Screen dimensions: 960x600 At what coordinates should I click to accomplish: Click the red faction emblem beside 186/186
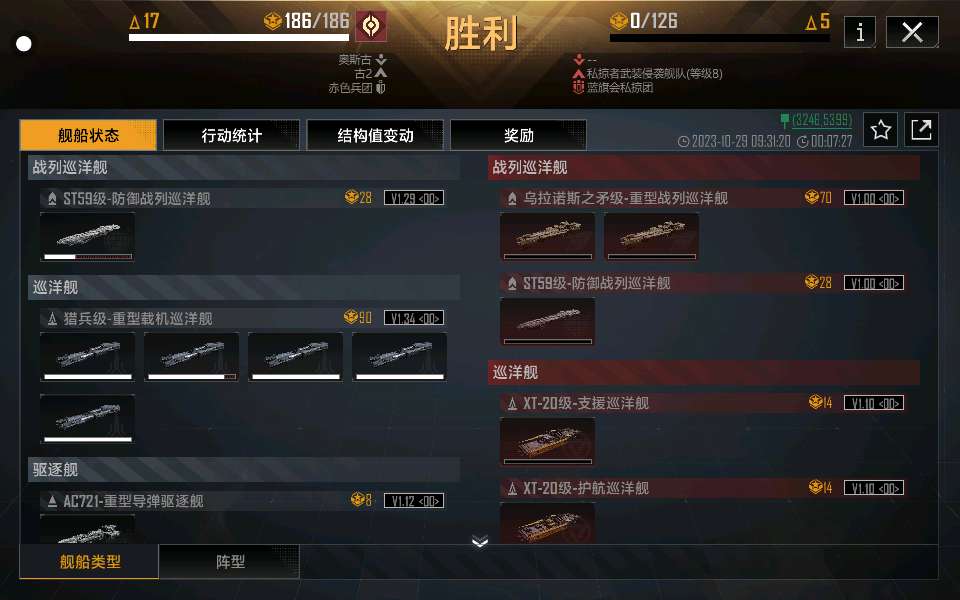coord(371,26)
